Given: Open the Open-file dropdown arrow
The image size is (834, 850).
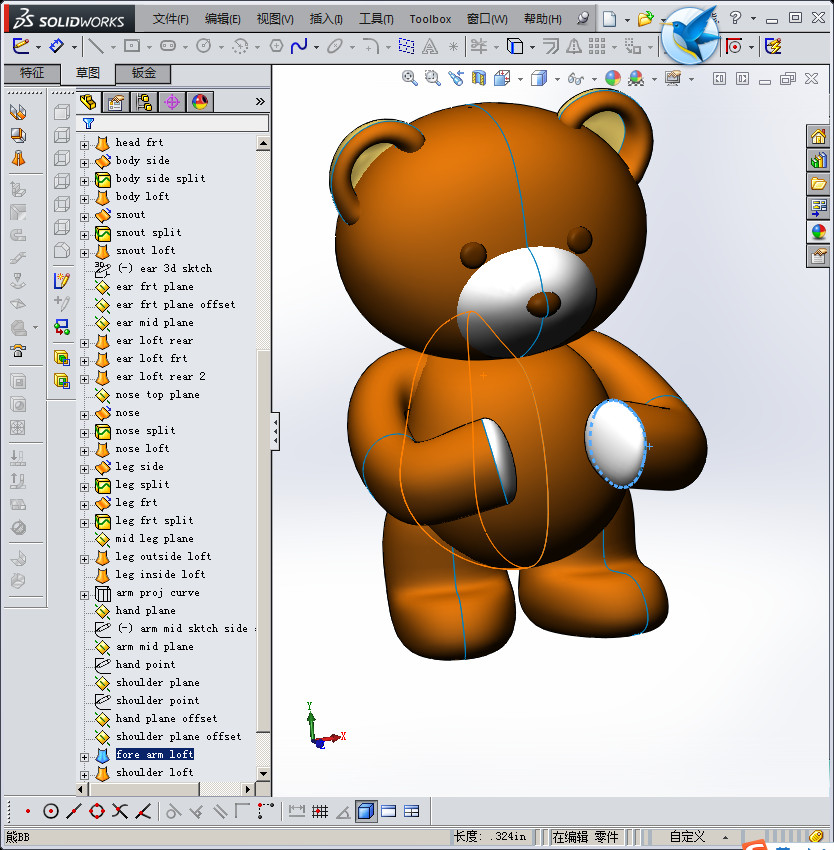Looking at the screenshot, I should pos(663,20).
